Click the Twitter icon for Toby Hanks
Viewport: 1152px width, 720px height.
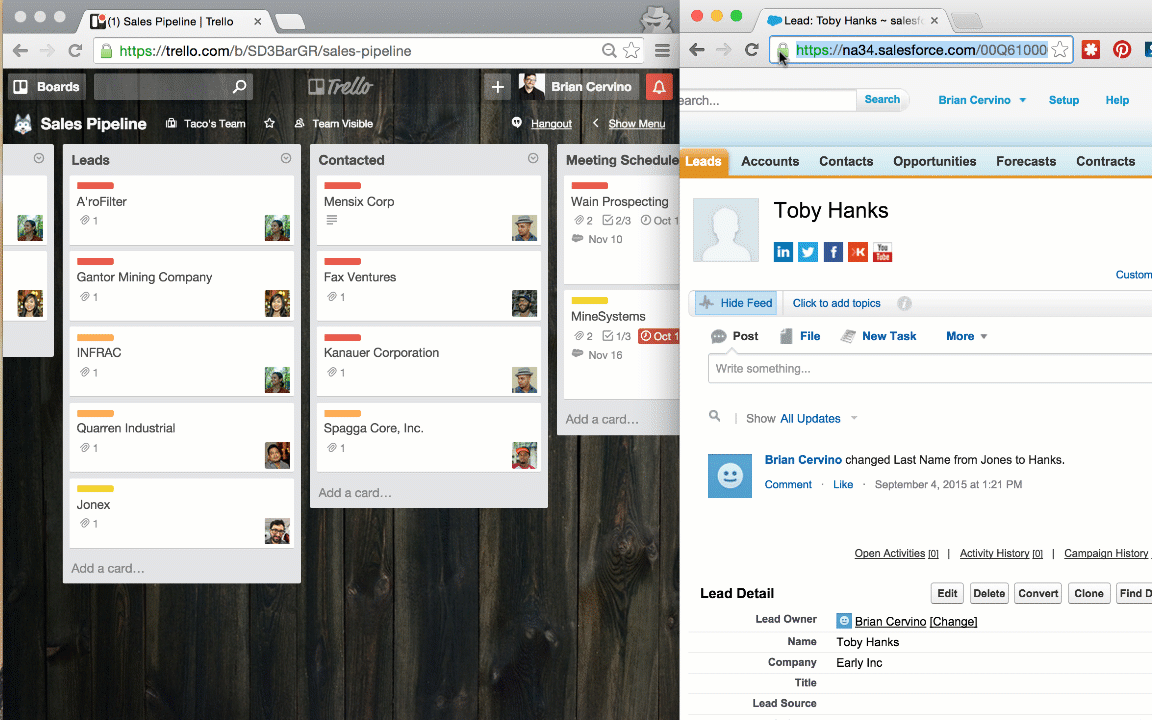pyautogui.click(x=808, y=252)
